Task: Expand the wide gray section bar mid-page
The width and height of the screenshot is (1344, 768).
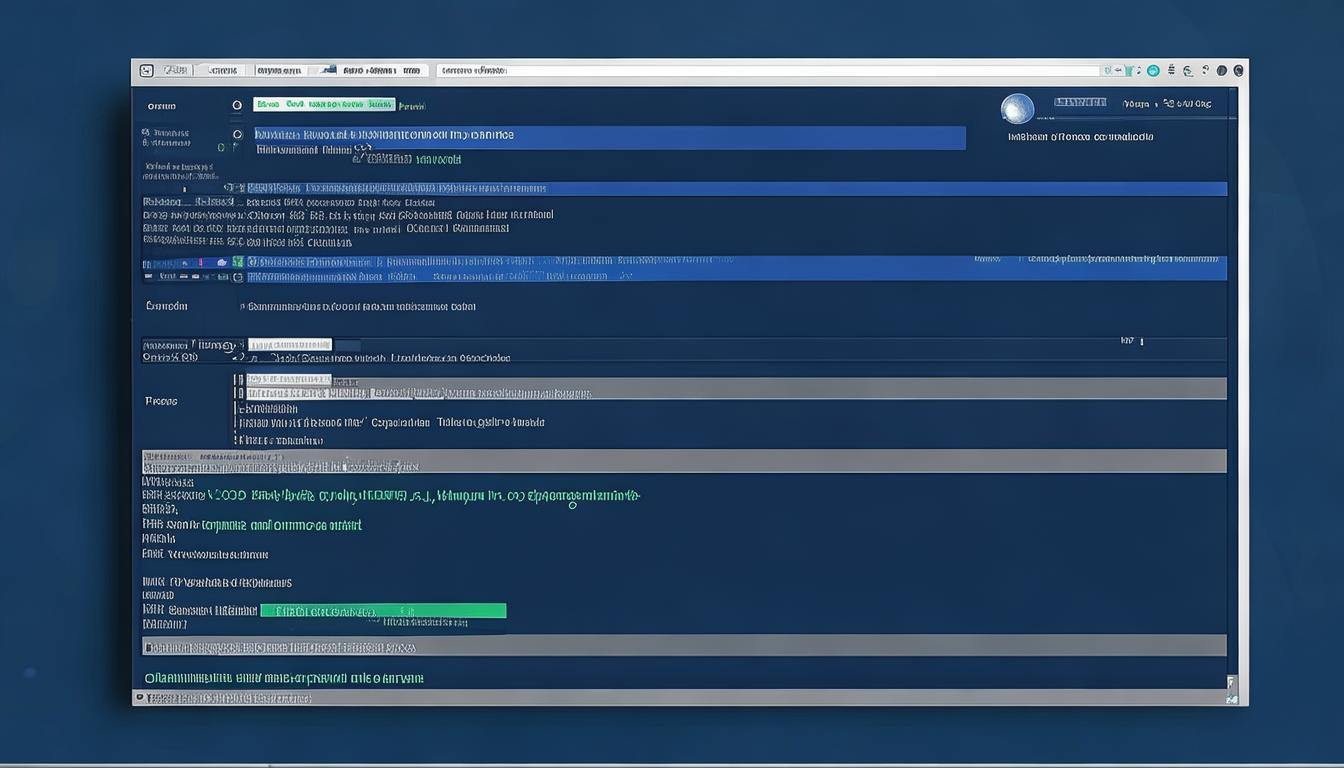Action: pos(684,461)
